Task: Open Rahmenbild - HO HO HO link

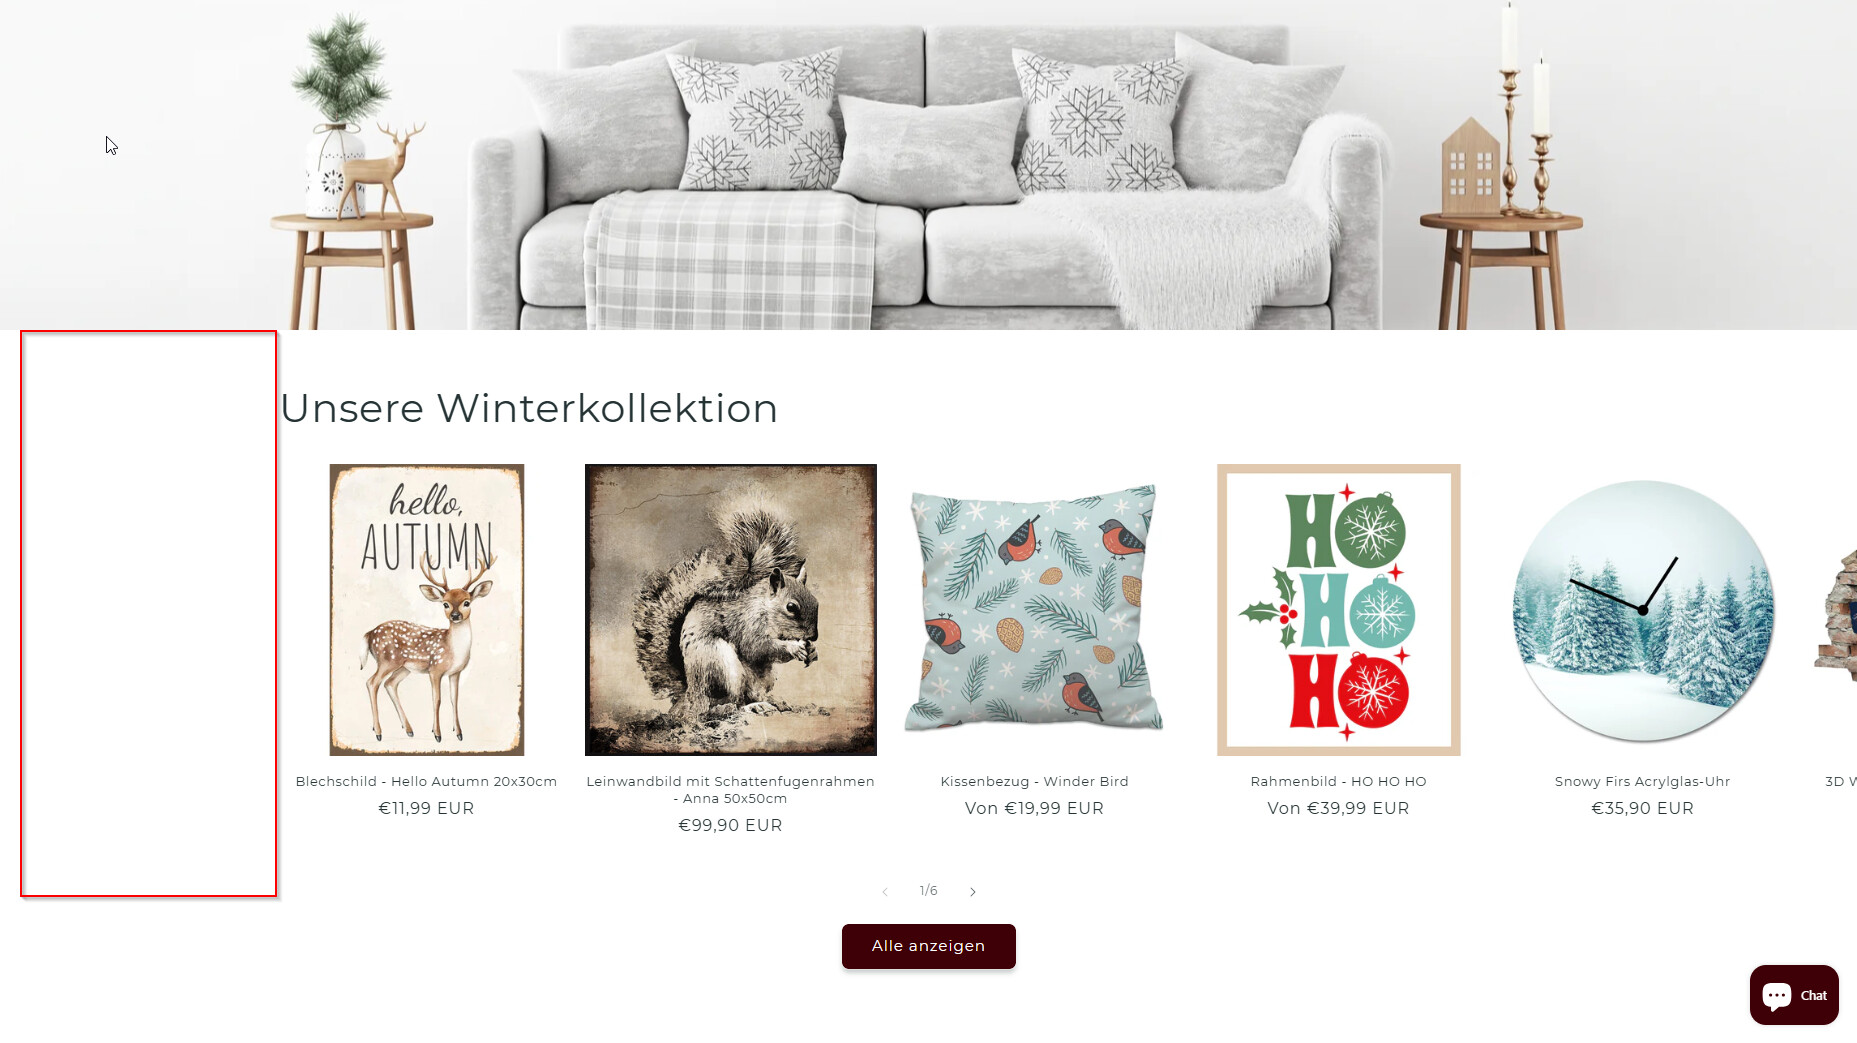Action: 1339,781
